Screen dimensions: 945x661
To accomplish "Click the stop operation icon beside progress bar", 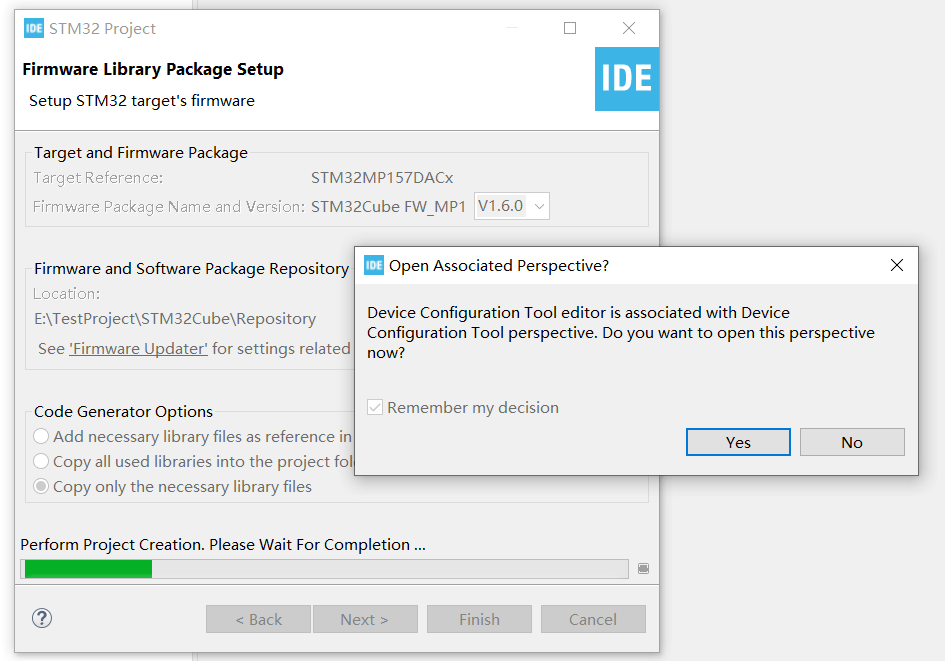I will coord(643,569).
